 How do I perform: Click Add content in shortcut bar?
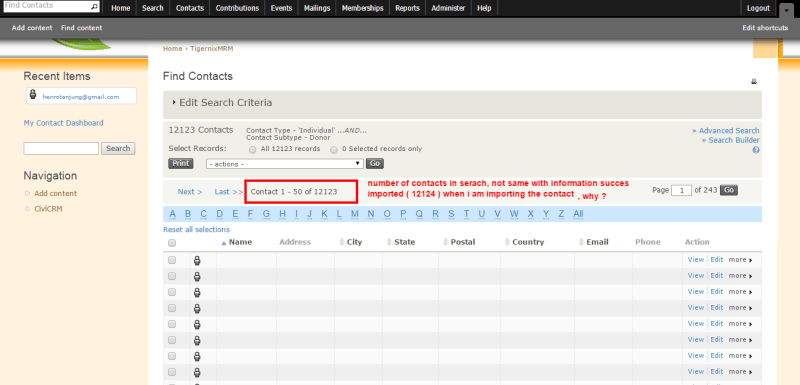[32, 28]
